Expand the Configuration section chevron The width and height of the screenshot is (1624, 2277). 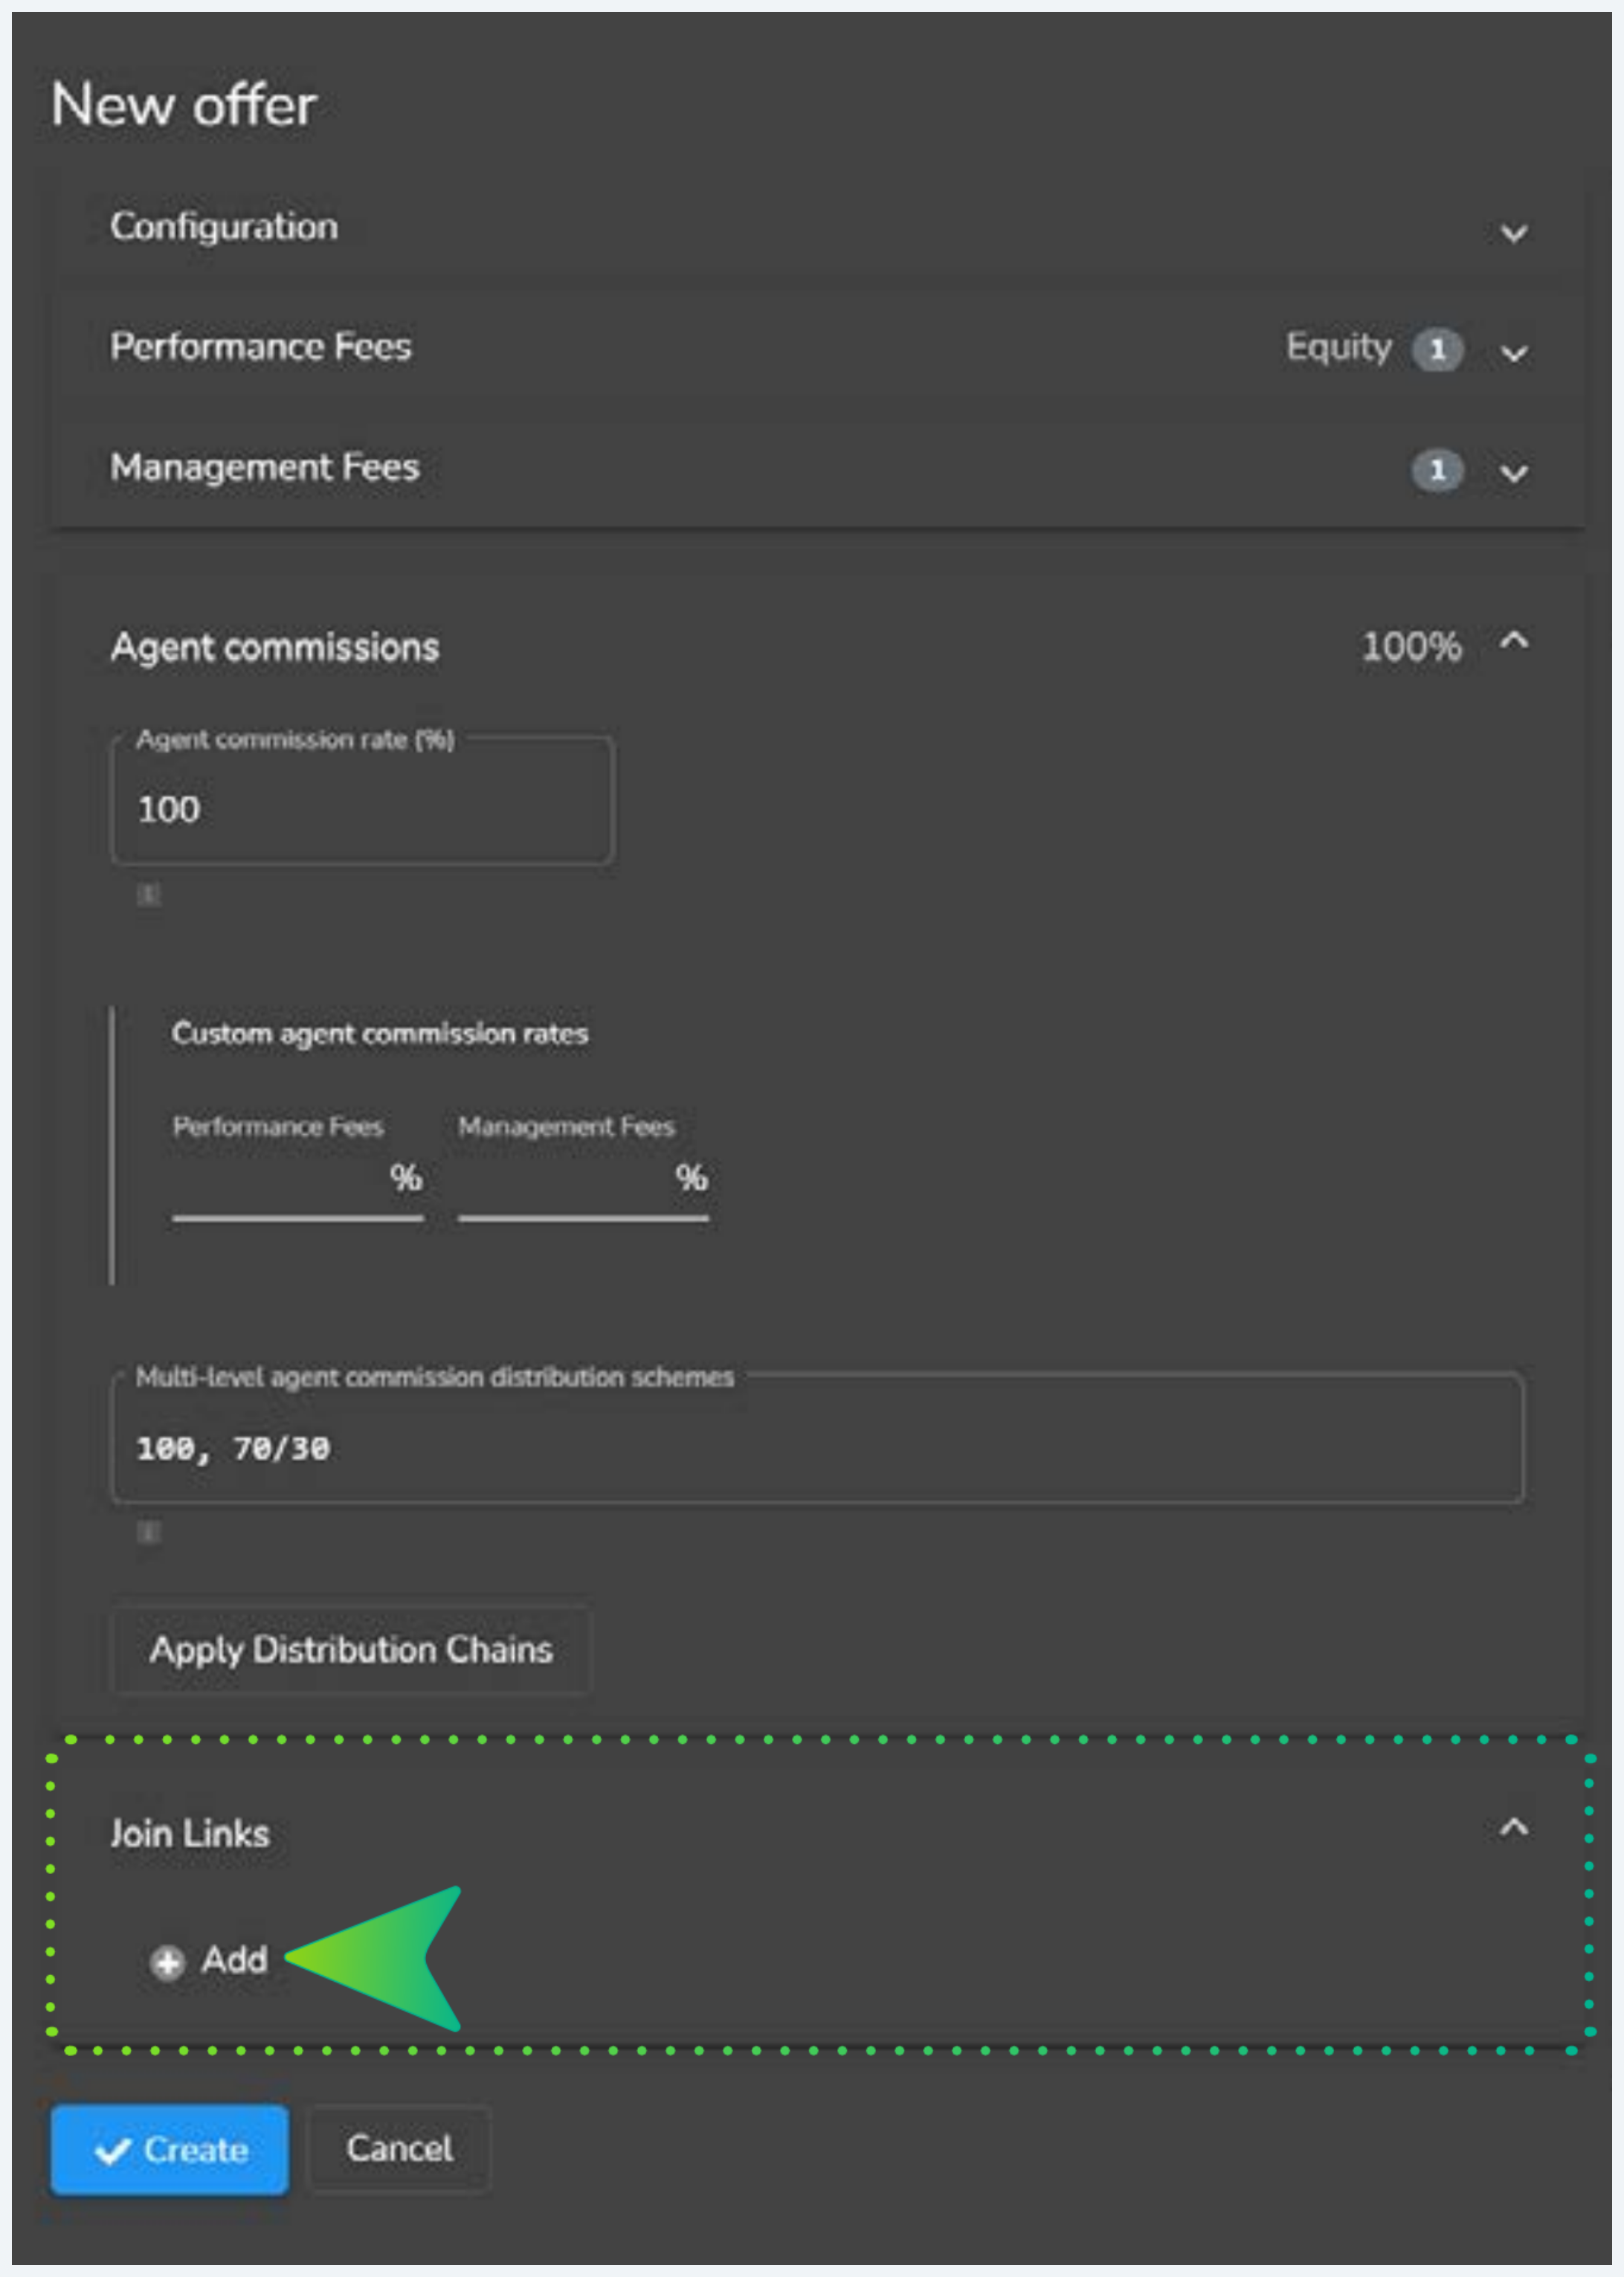click(1513, 233)
